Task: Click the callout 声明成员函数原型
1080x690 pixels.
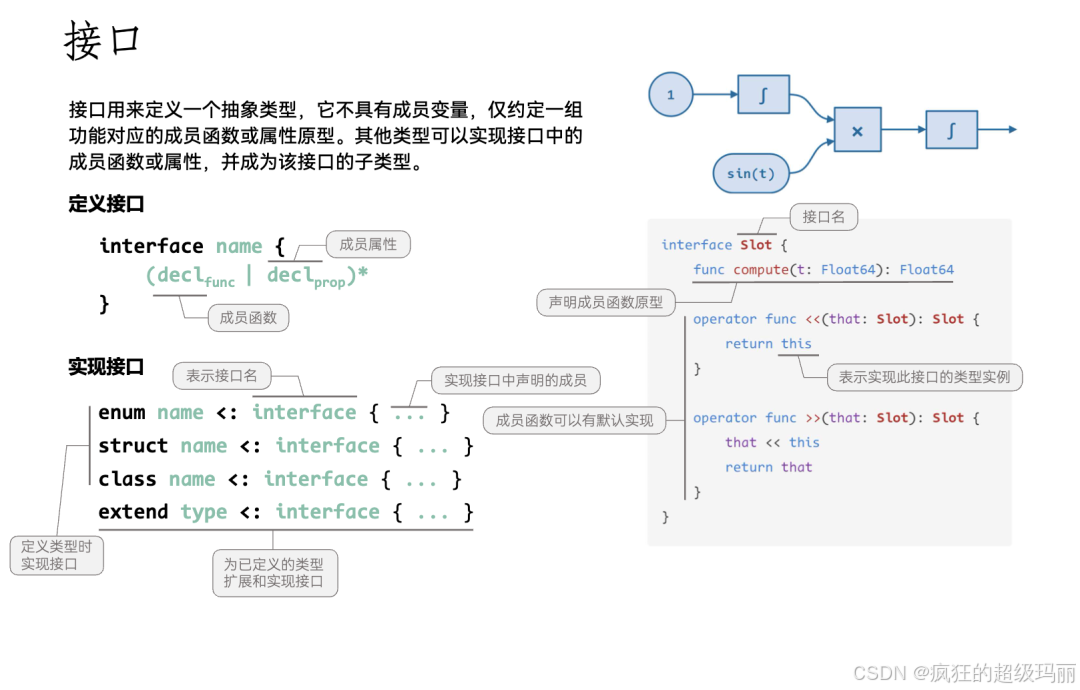Action: (605, 302)
